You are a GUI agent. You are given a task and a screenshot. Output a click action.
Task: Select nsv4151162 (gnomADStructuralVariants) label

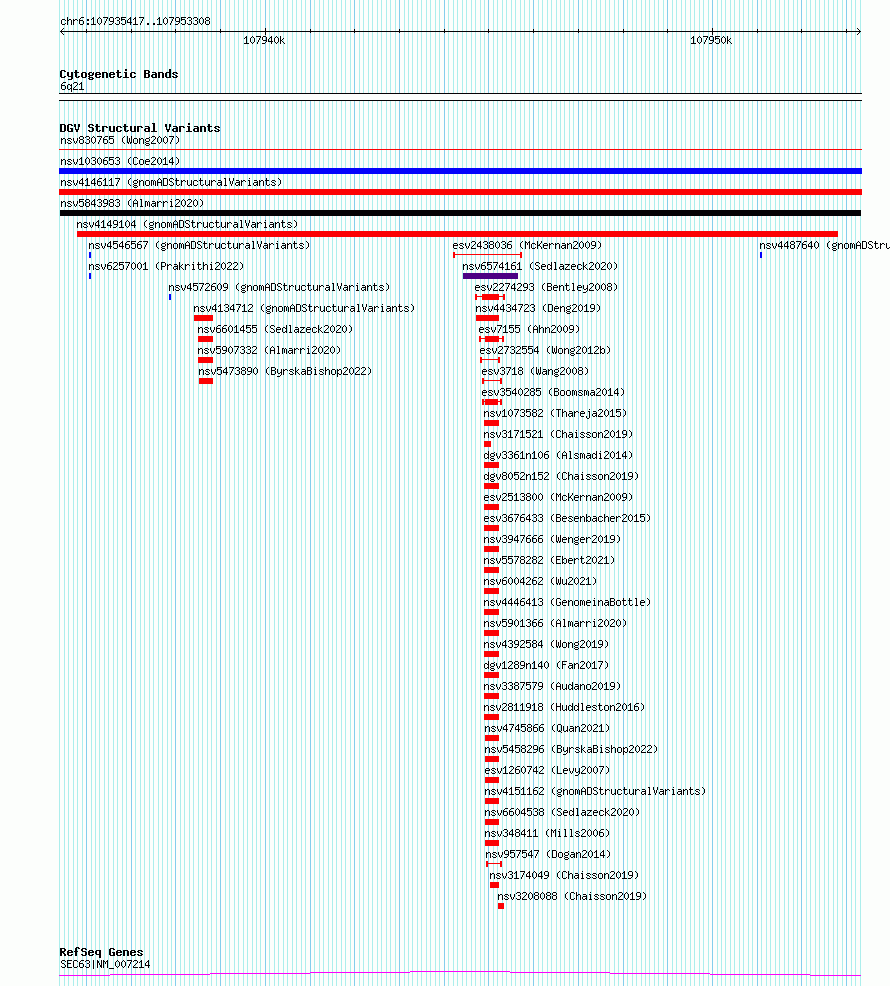click(595, 792)
